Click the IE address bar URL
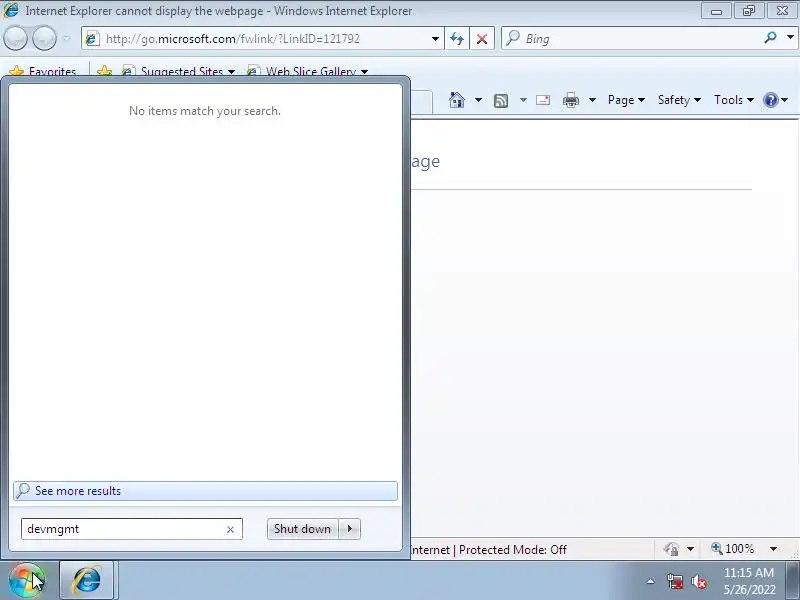Viewport: 800px width, 600px height. 233,39
